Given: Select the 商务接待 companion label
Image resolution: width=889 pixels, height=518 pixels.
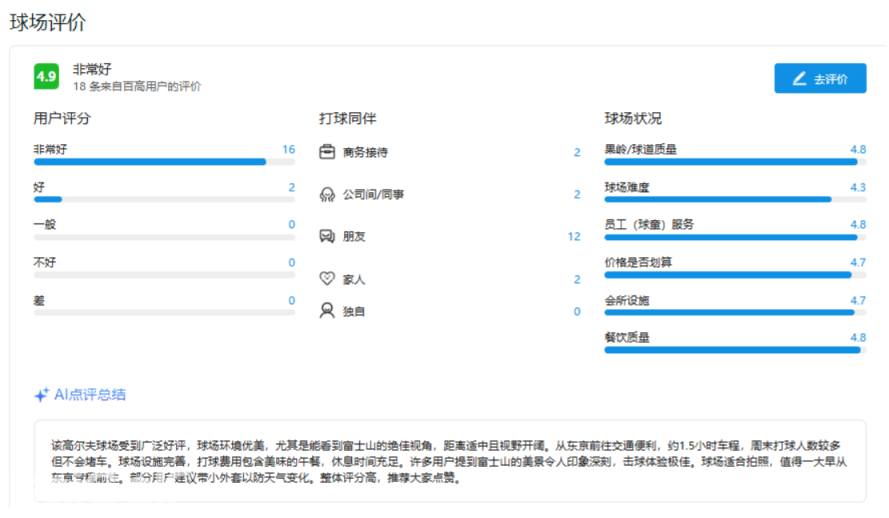Looking at the screenshot, I should coord(365,152).
